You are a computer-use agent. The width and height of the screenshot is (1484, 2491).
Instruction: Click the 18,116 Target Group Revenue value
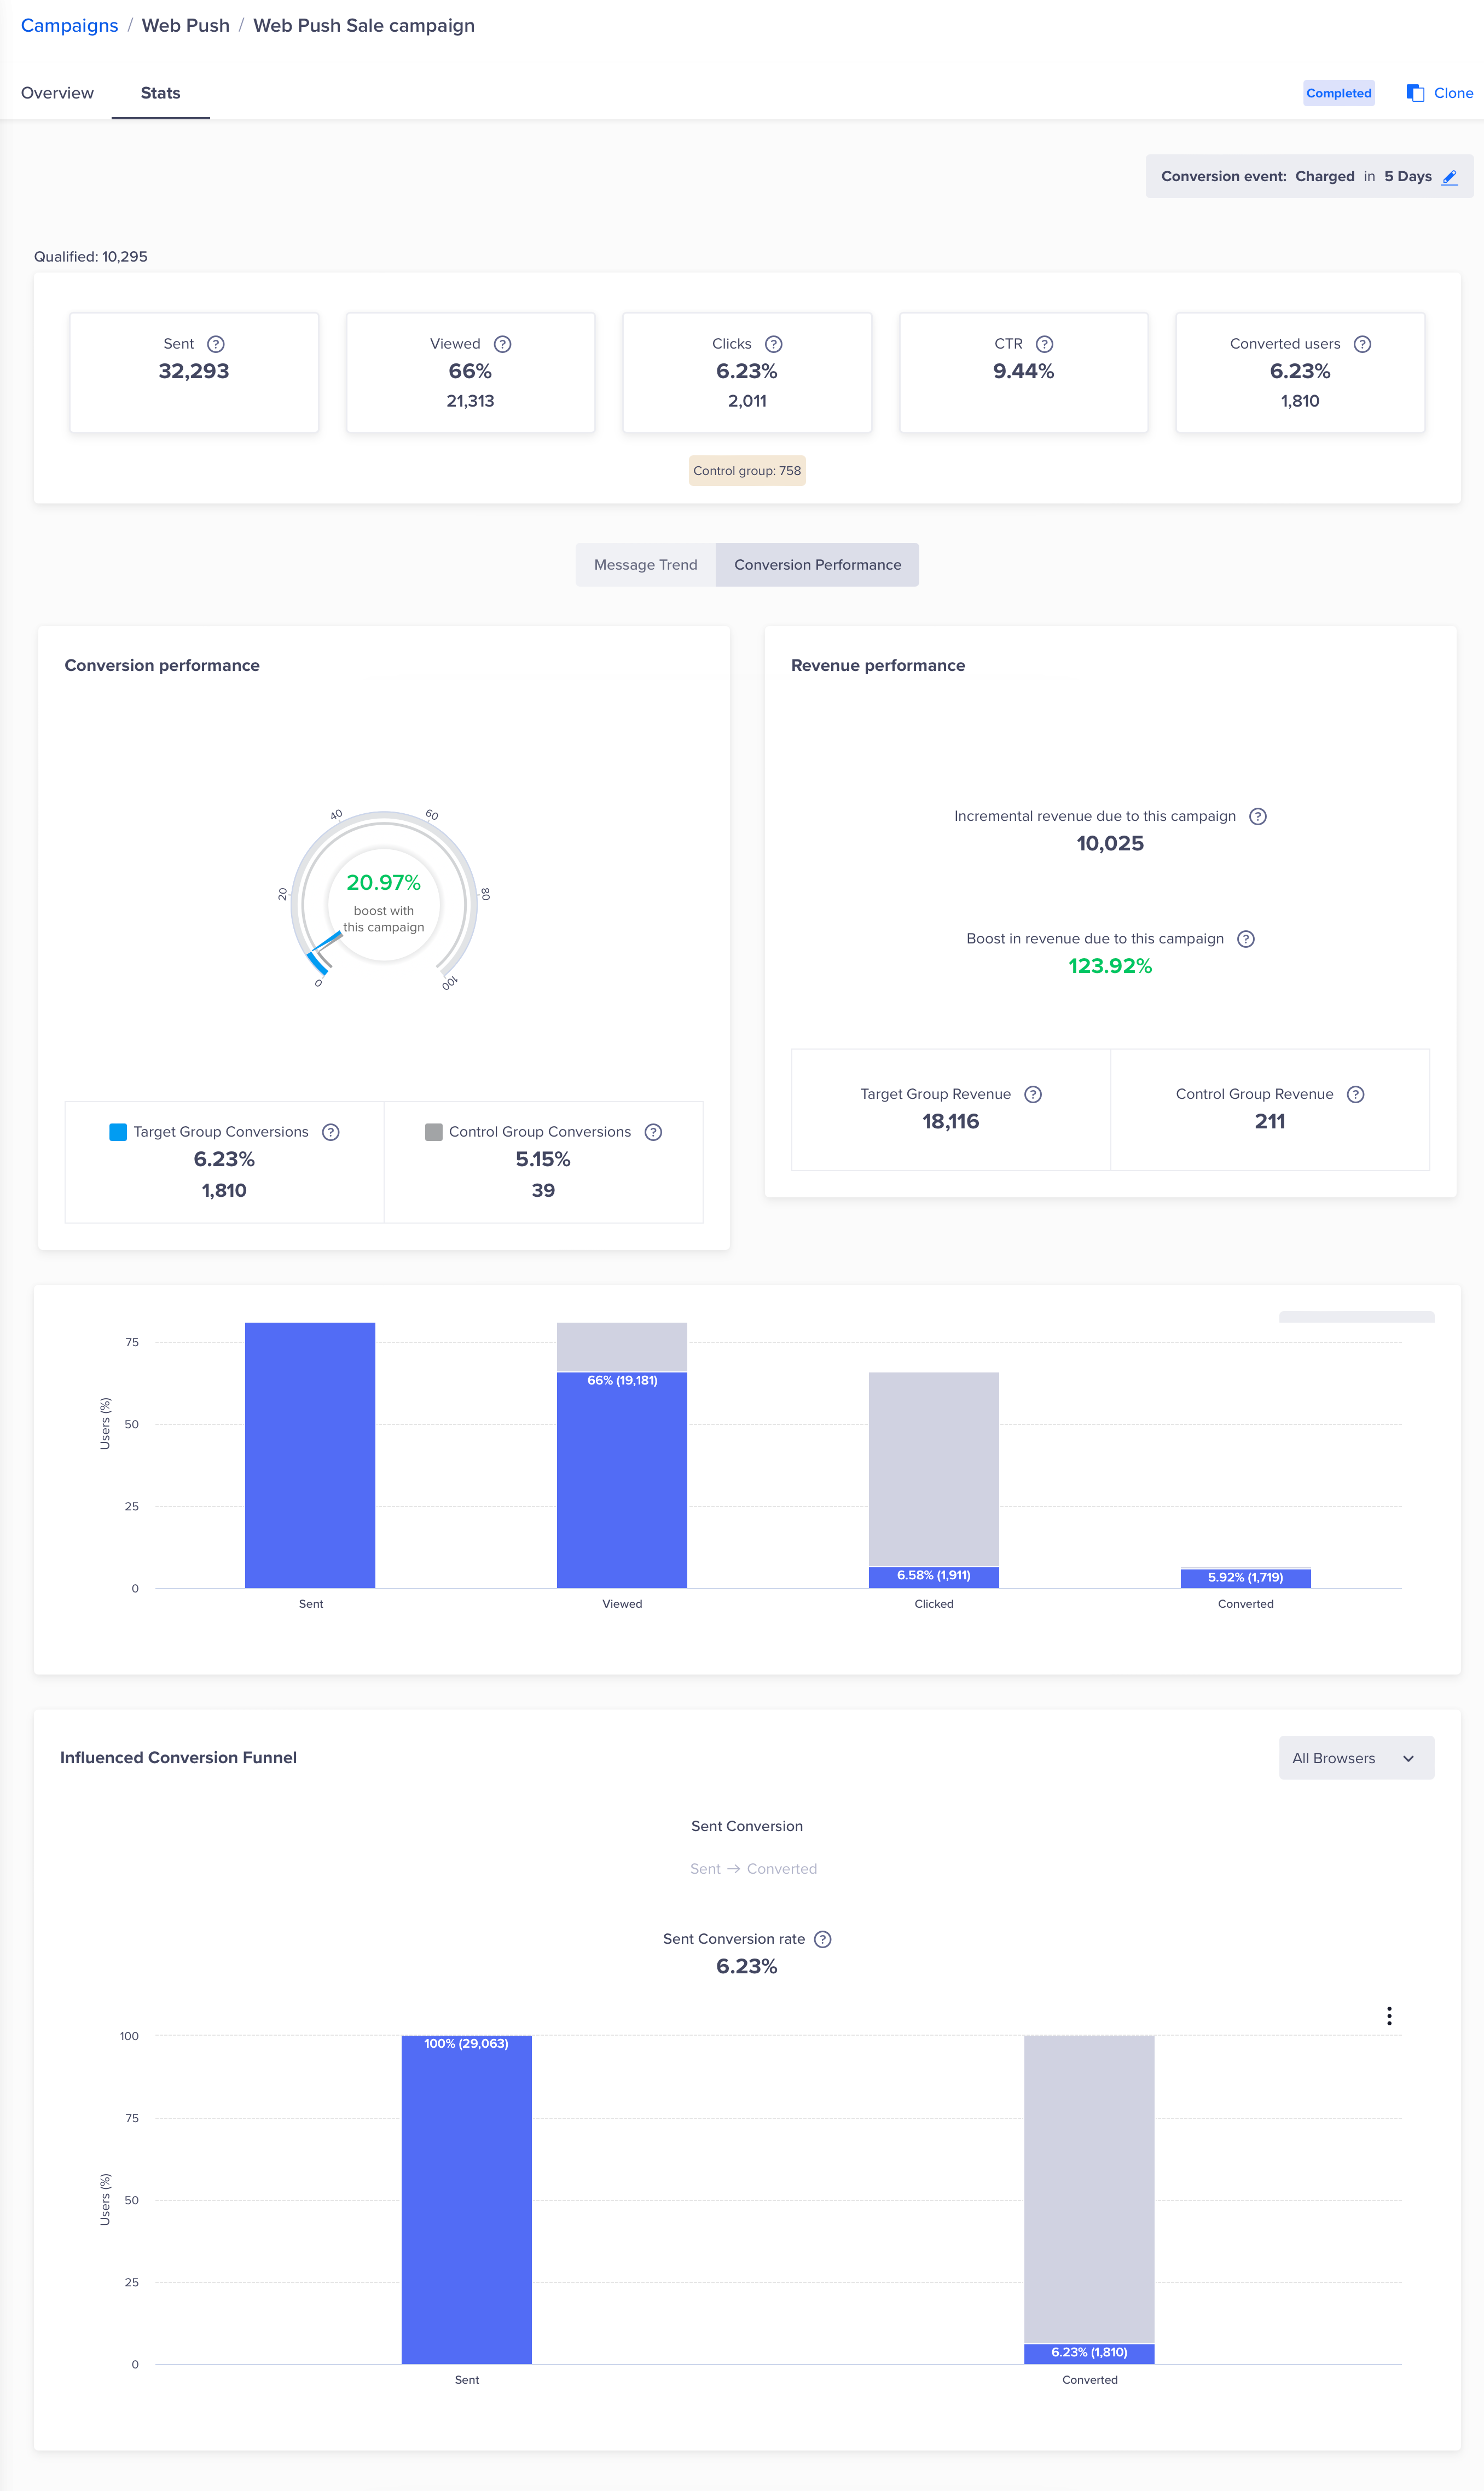951,1122
